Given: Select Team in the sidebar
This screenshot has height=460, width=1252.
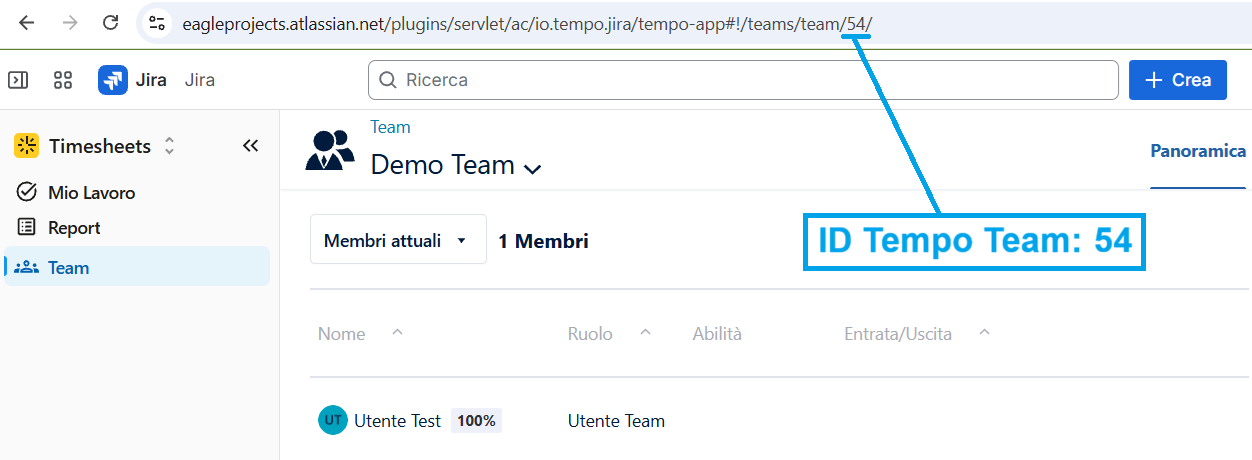Looking at the screenshot, I should (x=137, y=267).
